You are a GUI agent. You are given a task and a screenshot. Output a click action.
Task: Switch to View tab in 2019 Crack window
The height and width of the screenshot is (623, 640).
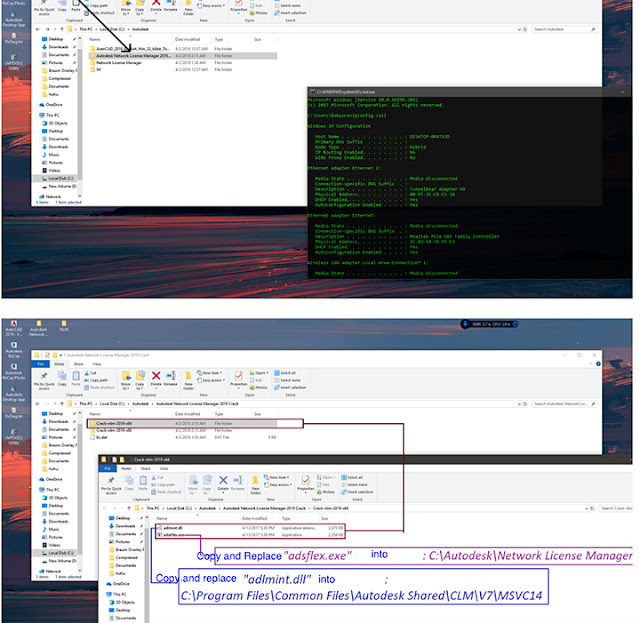[x=97, y=364]
